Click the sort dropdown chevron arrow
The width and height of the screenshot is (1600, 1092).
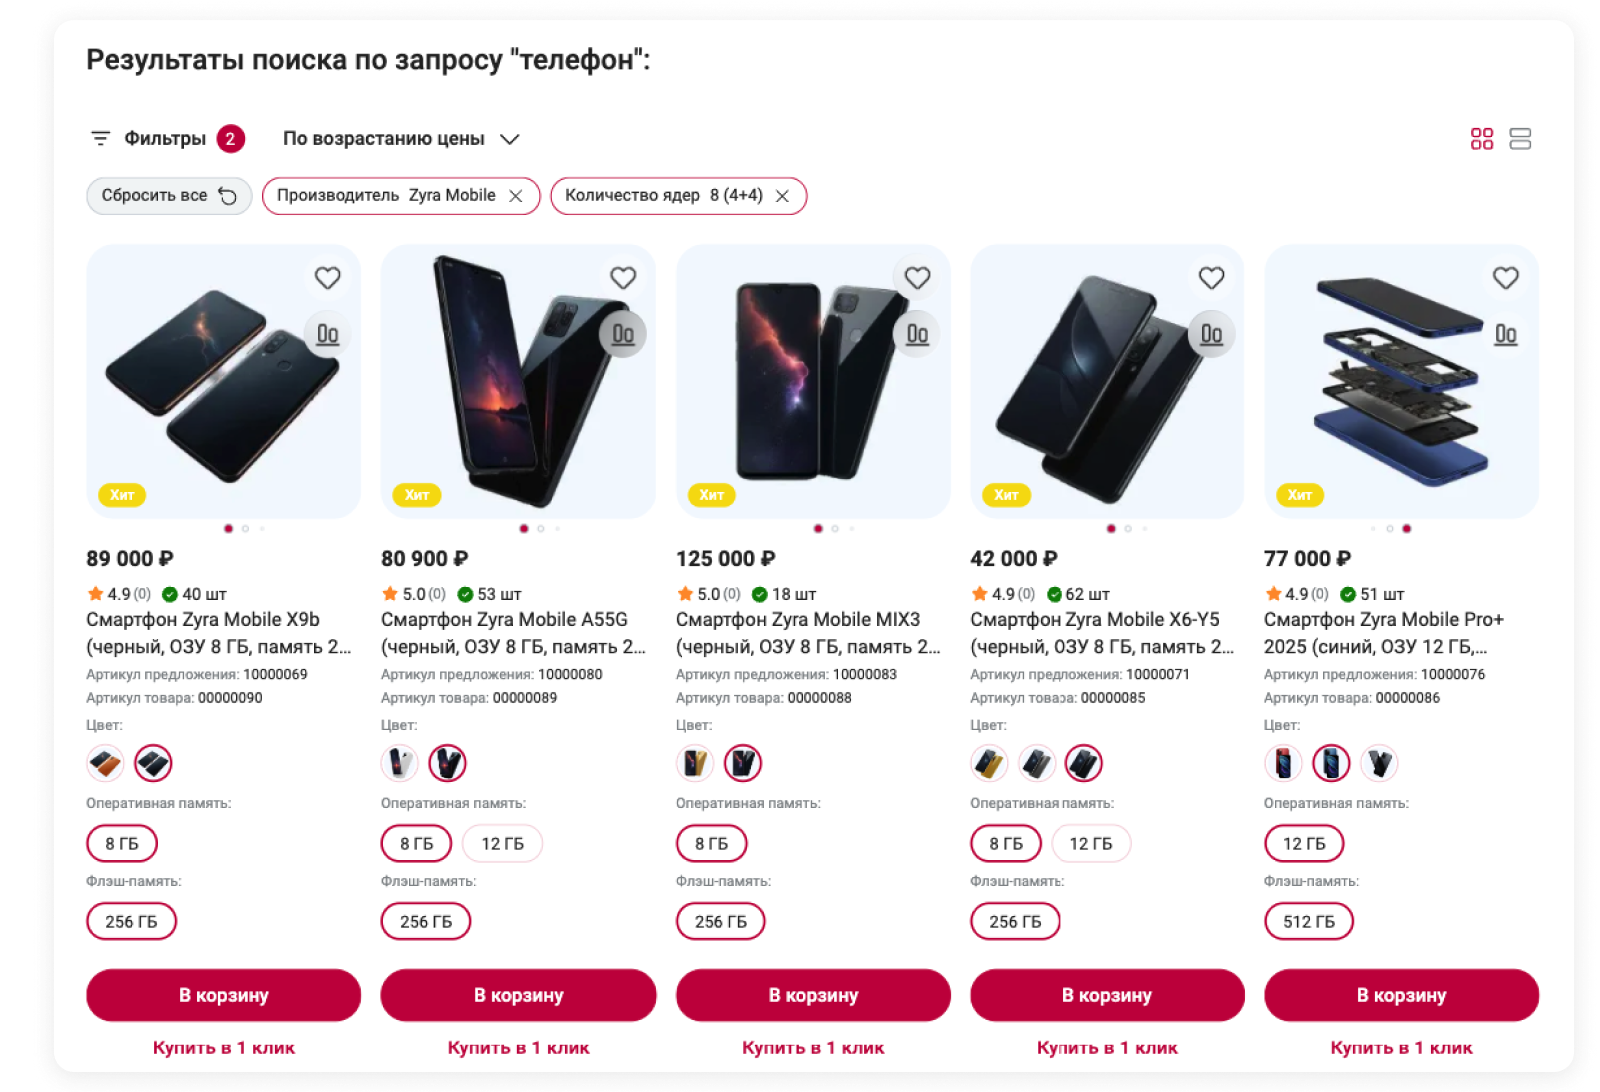tap(510, 139)
